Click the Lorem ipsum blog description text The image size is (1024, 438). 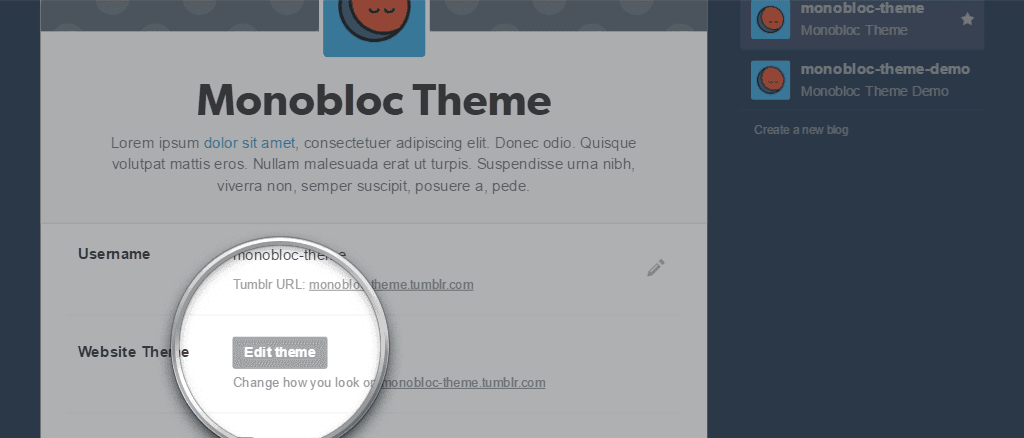pos(374,164)
